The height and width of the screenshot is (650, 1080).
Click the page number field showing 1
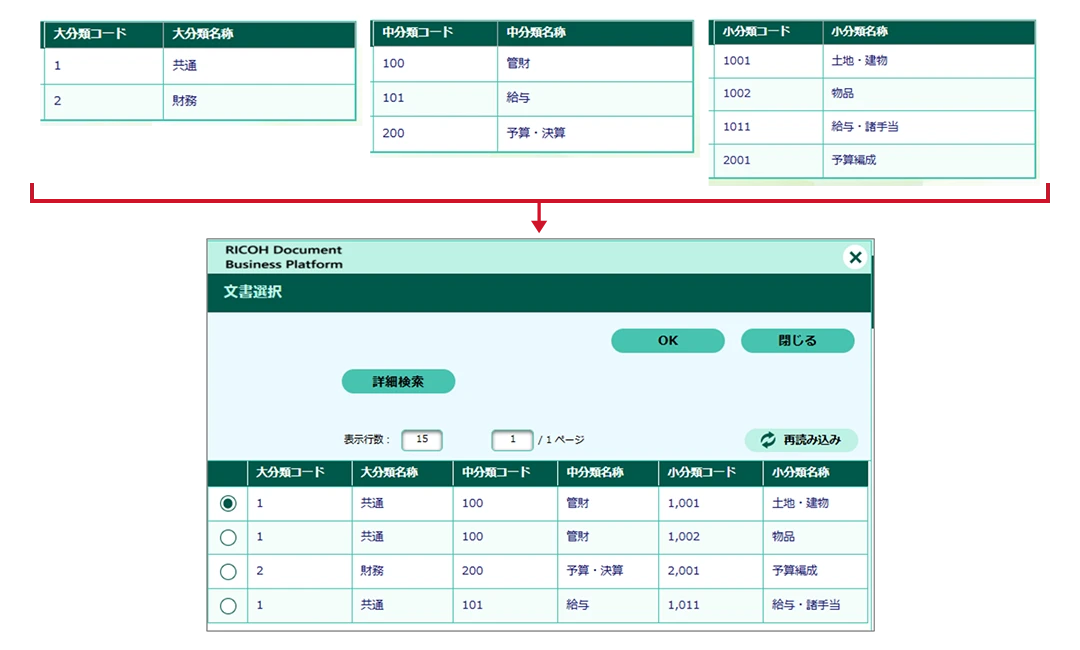click(512, 440)
